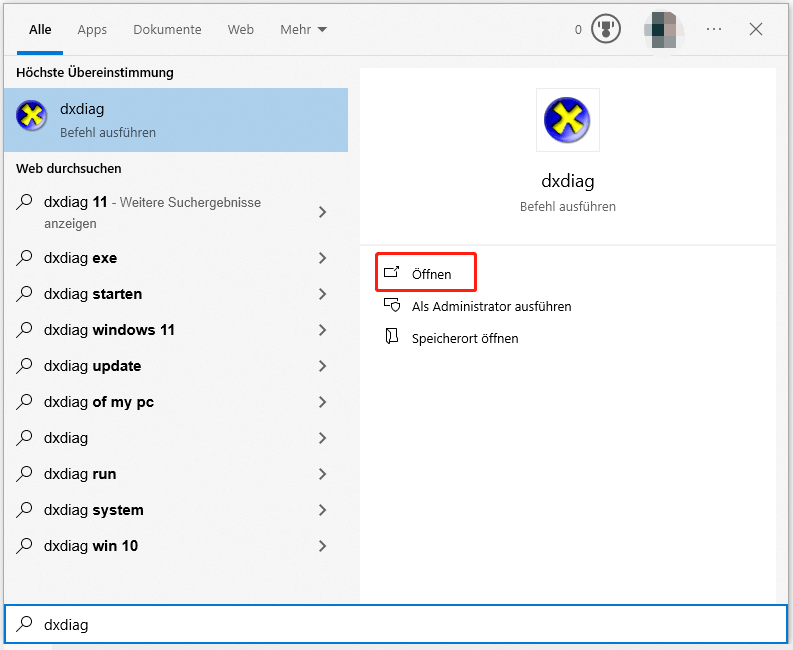Click the search icon beside dxdiag update
This screenshot has height=650, width=793.
[24, 365]
